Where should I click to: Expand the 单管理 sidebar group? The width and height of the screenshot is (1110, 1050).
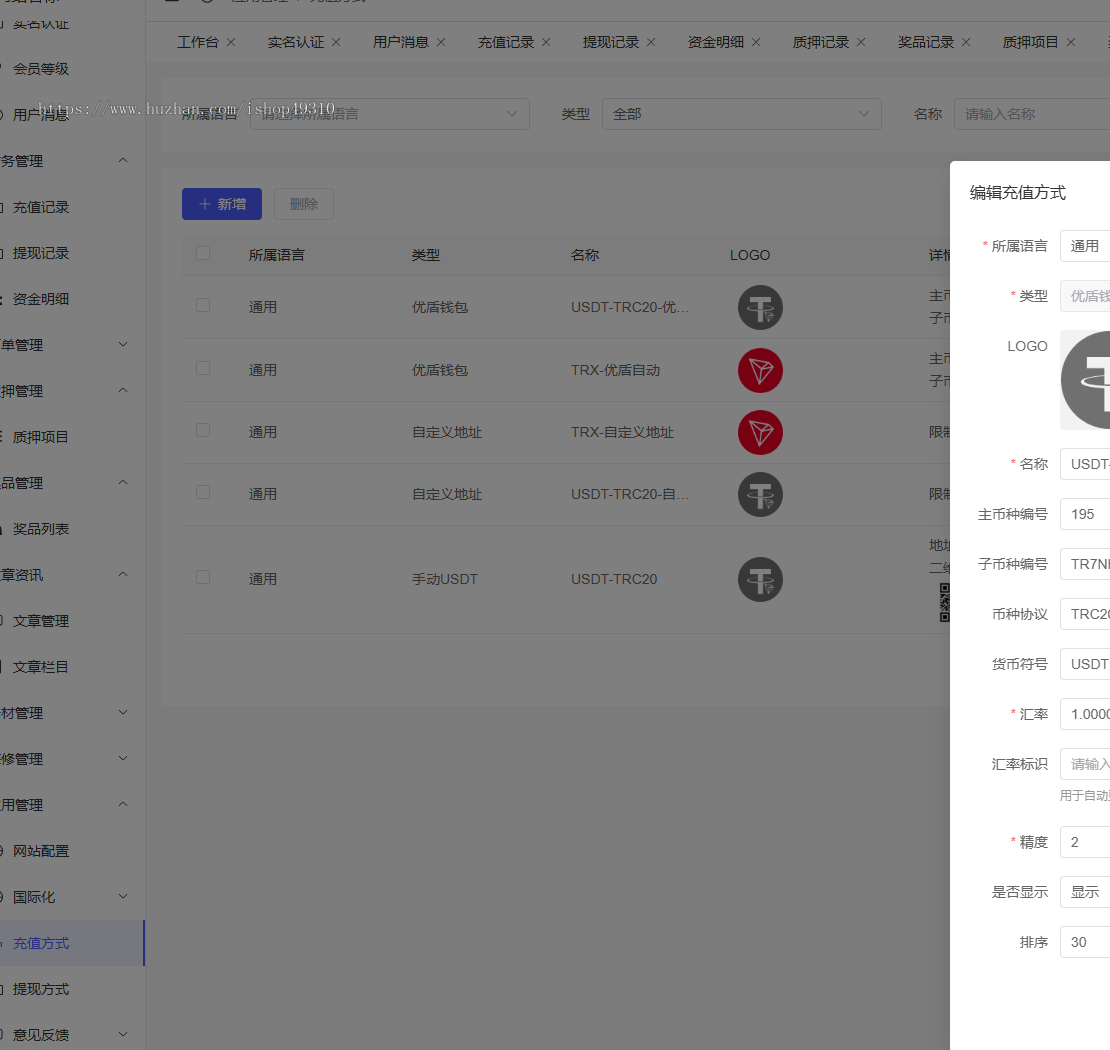coord(123,345)
